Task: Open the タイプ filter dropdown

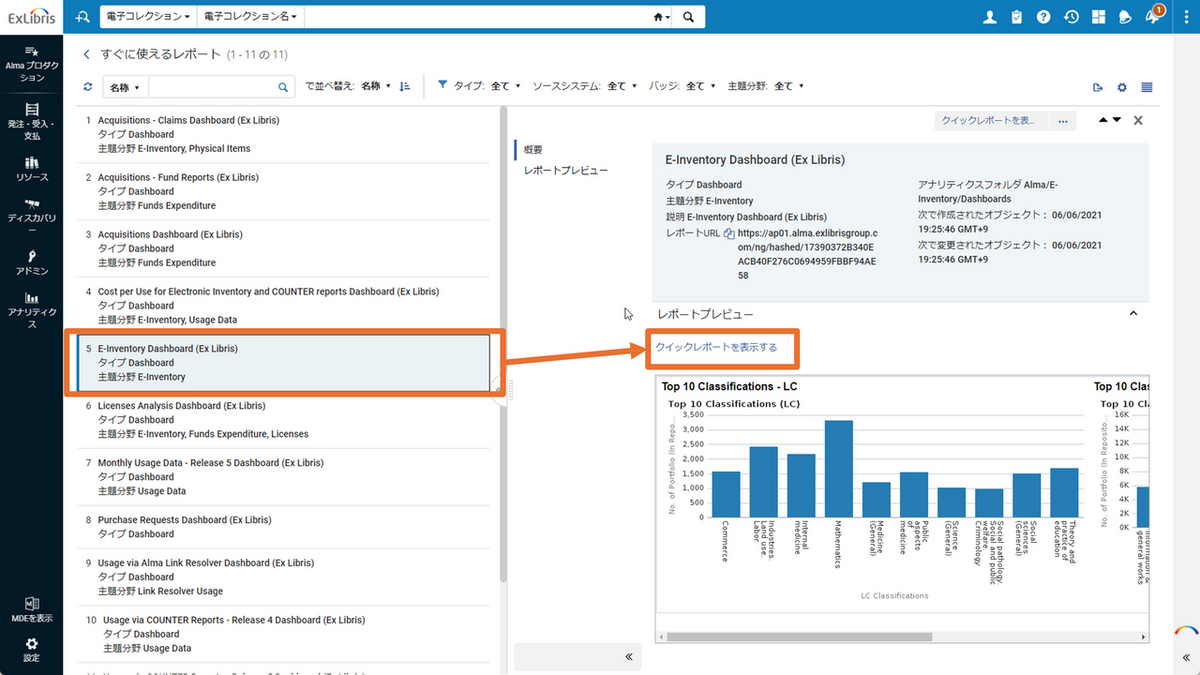Action: [x=504, y=87]
